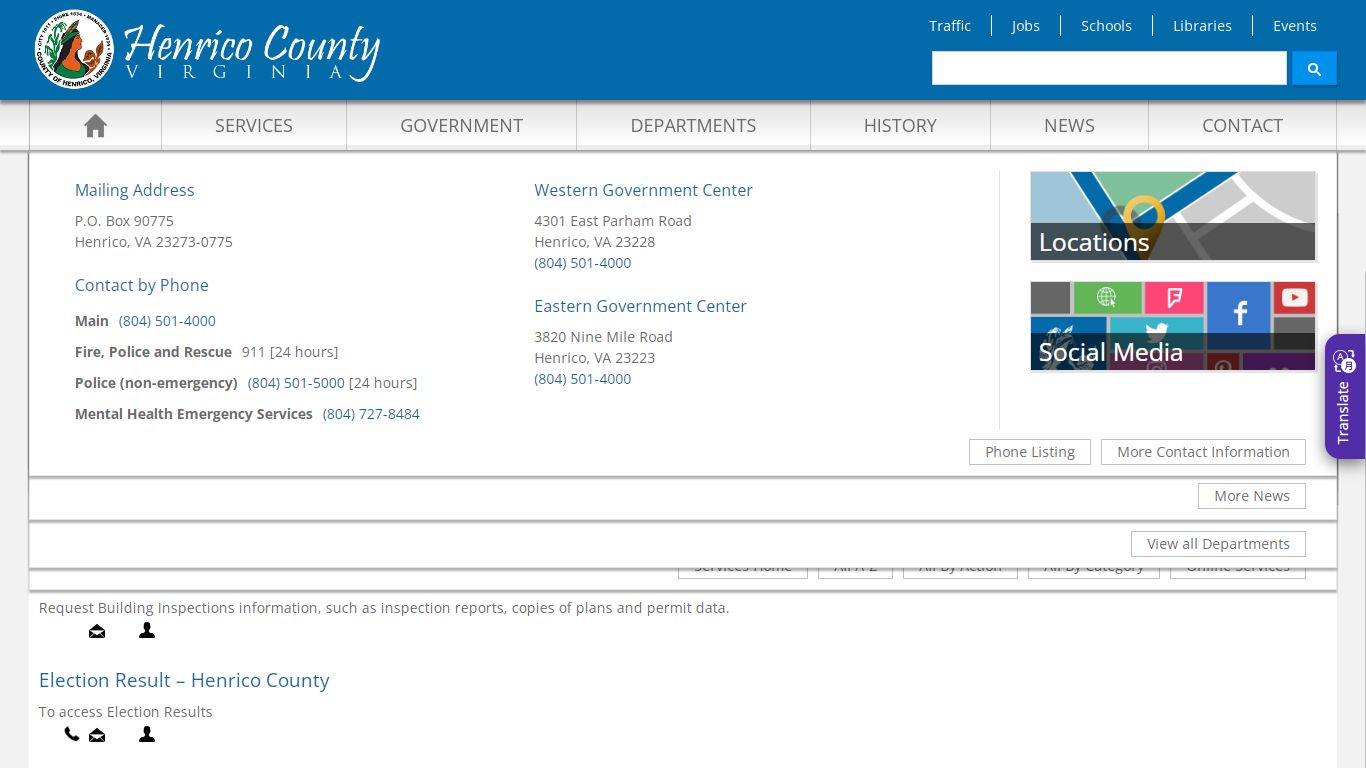
Task: Open Election Result – Henrico County link
Action: 184,680
